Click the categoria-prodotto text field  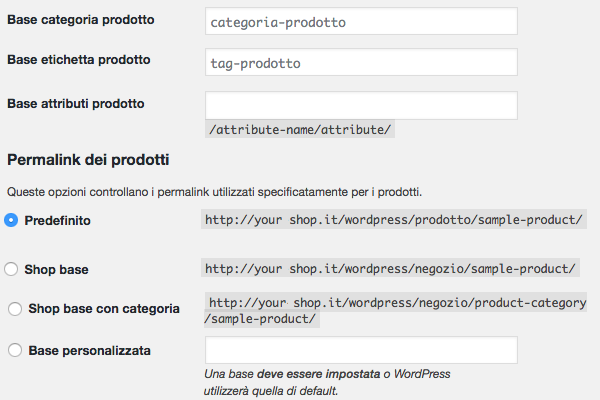(360, 22)
